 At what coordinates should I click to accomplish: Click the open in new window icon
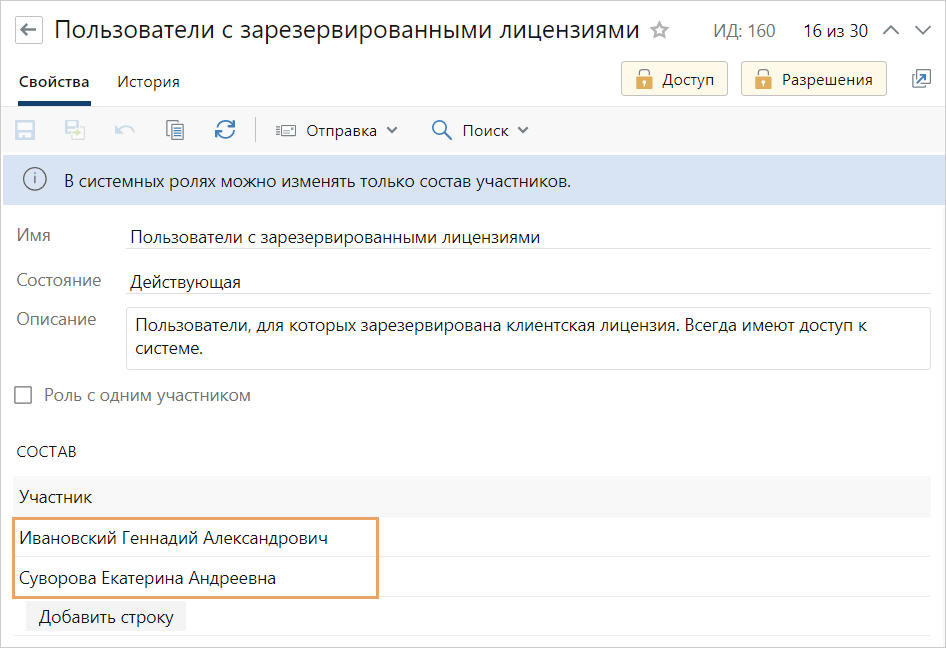click(x=922, y=77)
